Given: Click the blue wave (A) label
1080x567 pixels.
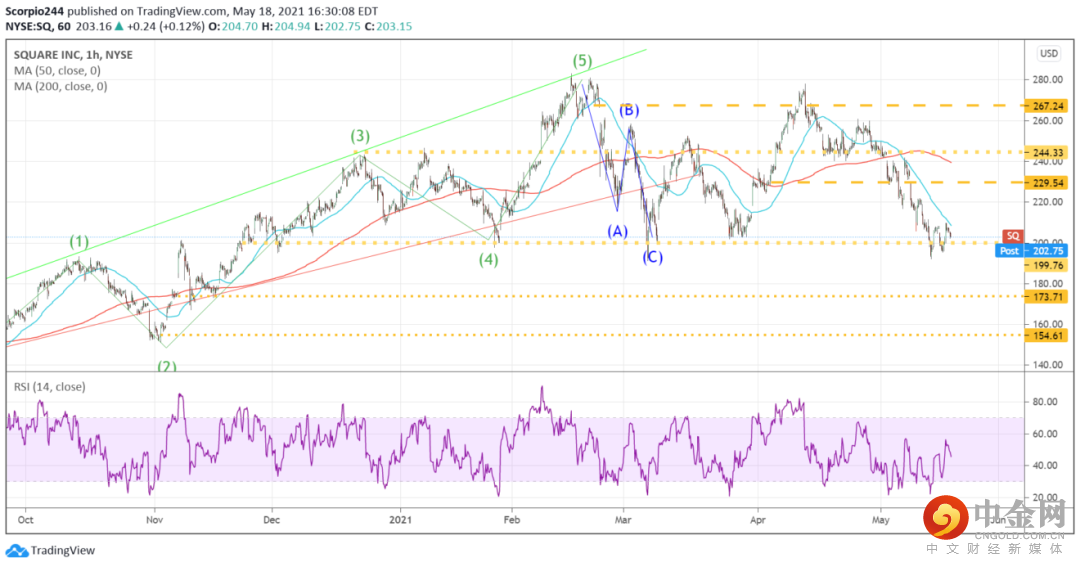Looking at the screenshot, I should click(x=618, y=231).
